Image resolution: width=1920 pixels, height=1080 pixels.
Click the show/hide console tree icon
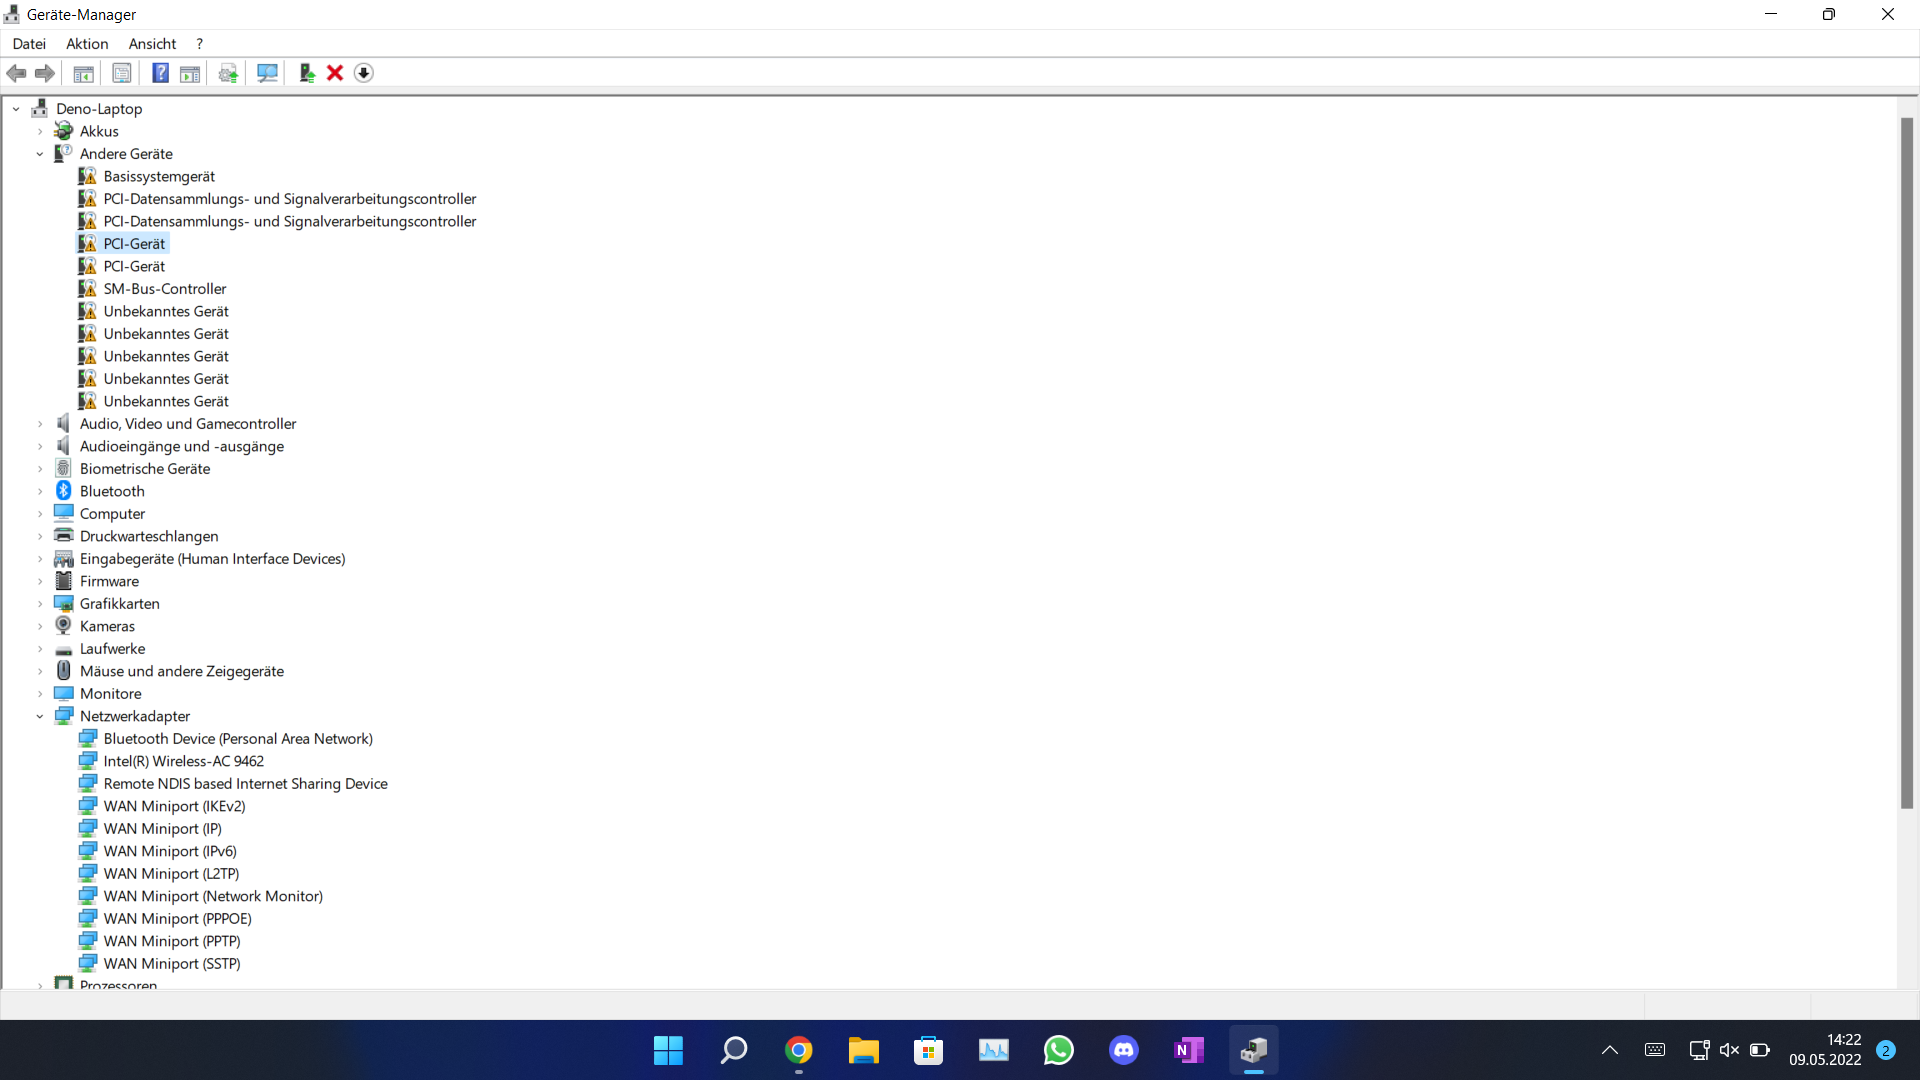pos(84,73)
